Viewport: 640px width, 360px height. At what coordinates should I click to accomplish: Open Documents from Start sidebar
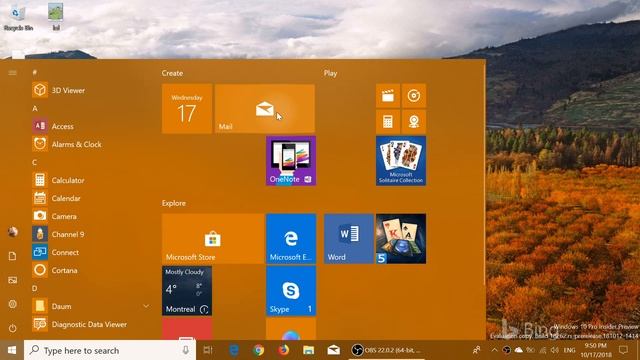coord(13,256)
